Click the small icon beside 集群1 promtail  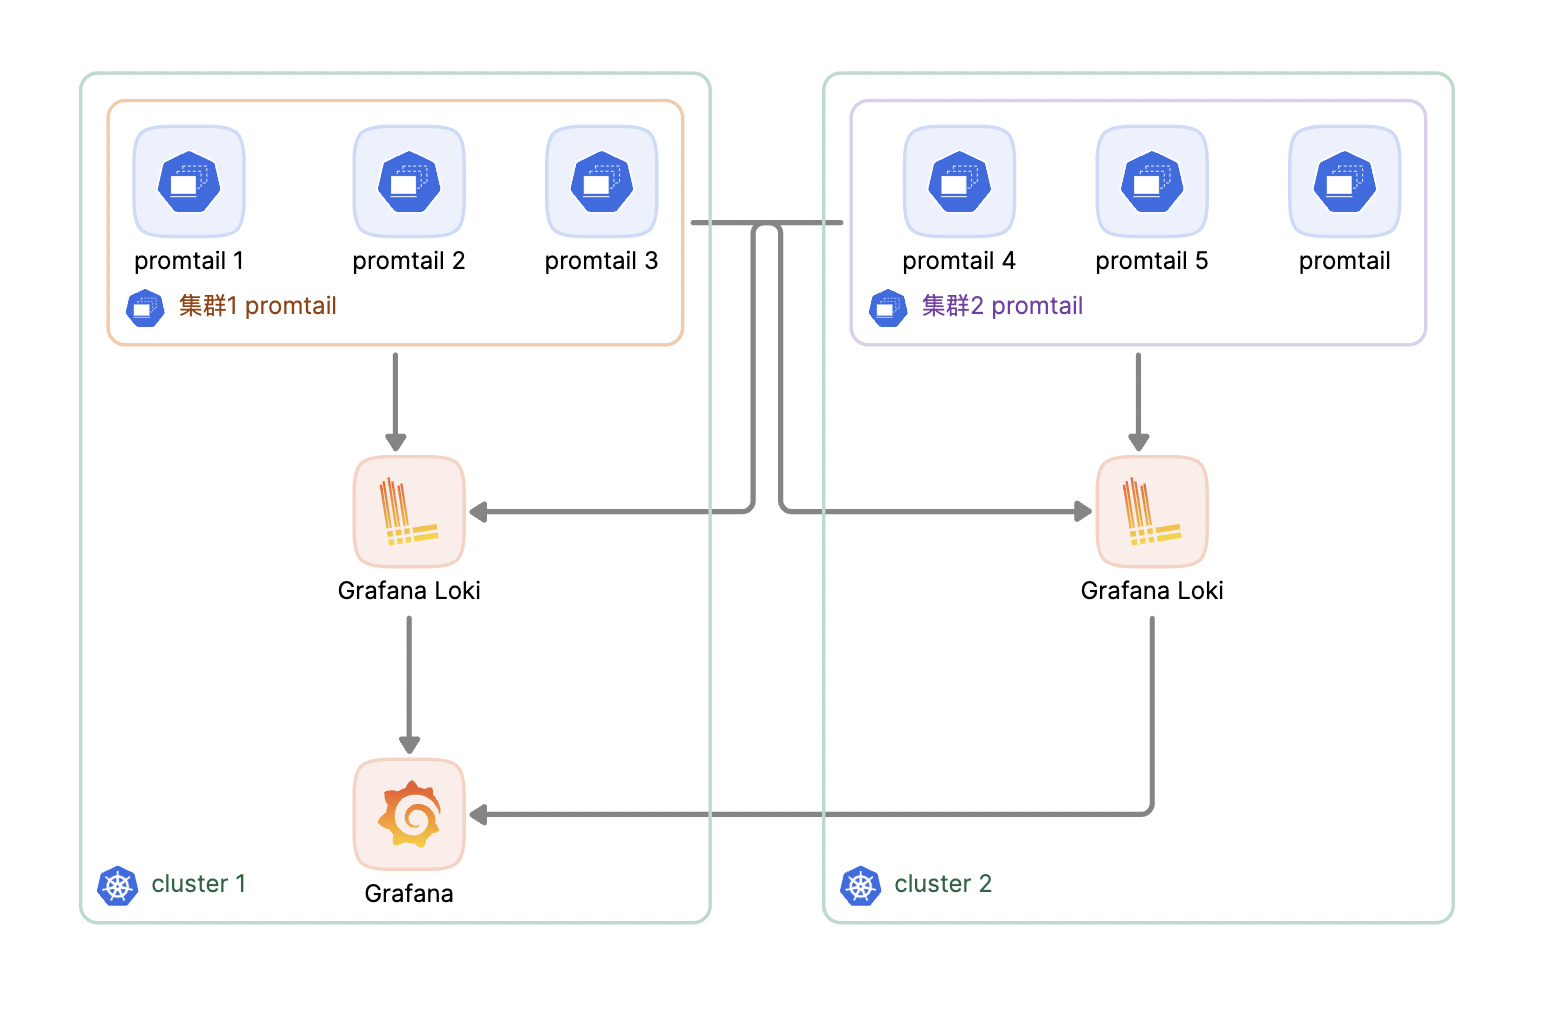[145, 308]
